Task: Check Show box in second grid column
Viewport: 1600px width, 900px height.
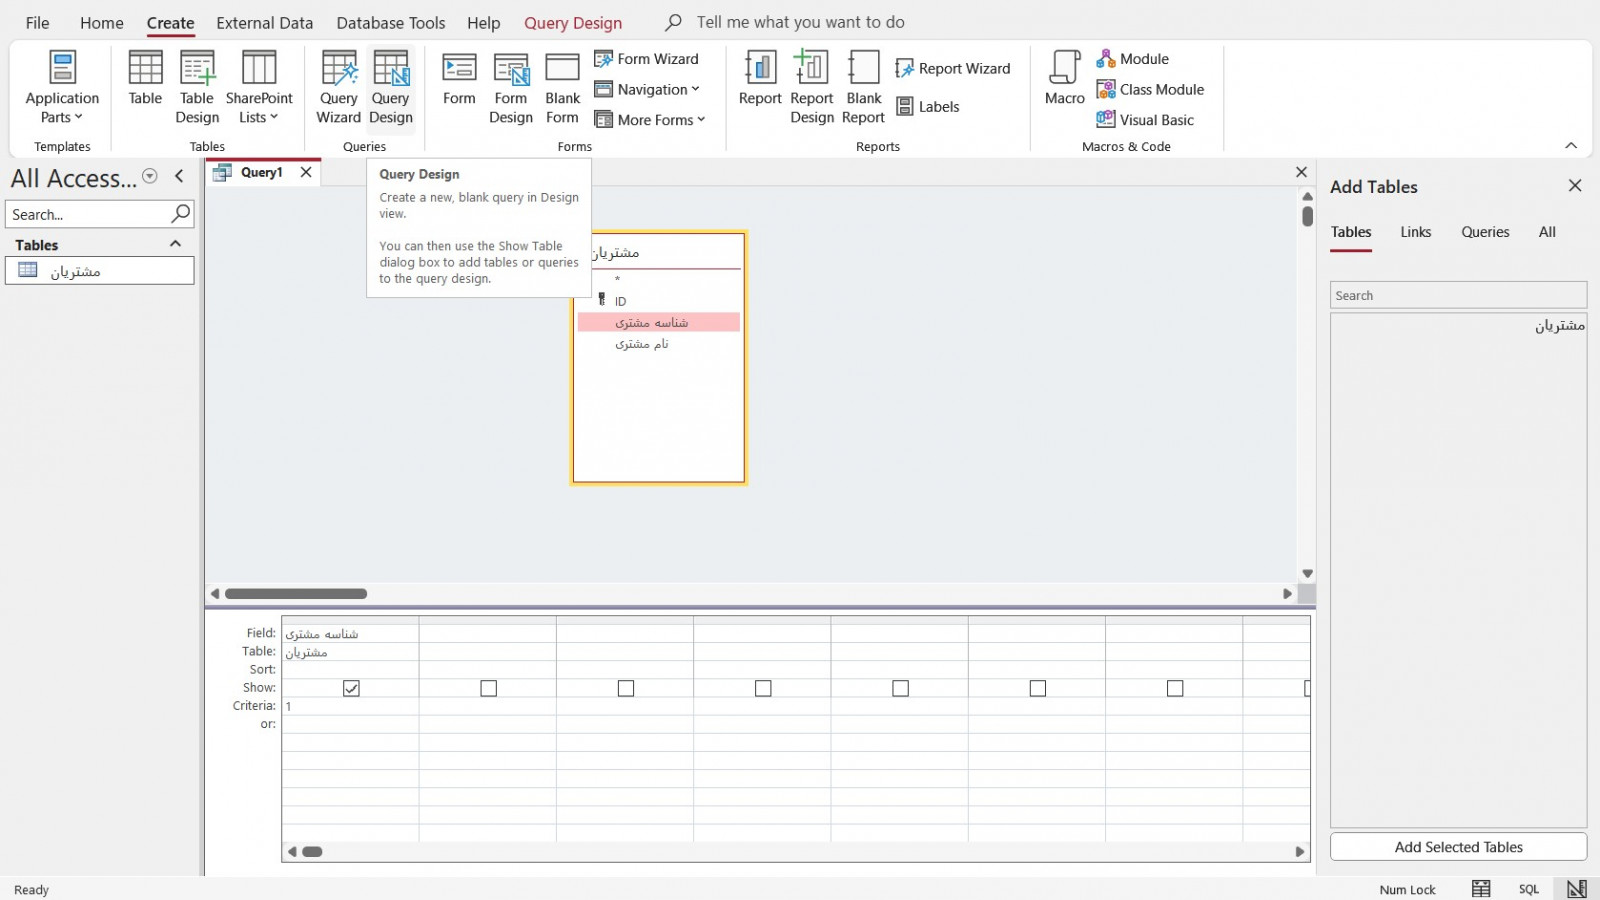Action: pyautogui.click(x=488, y=688)
